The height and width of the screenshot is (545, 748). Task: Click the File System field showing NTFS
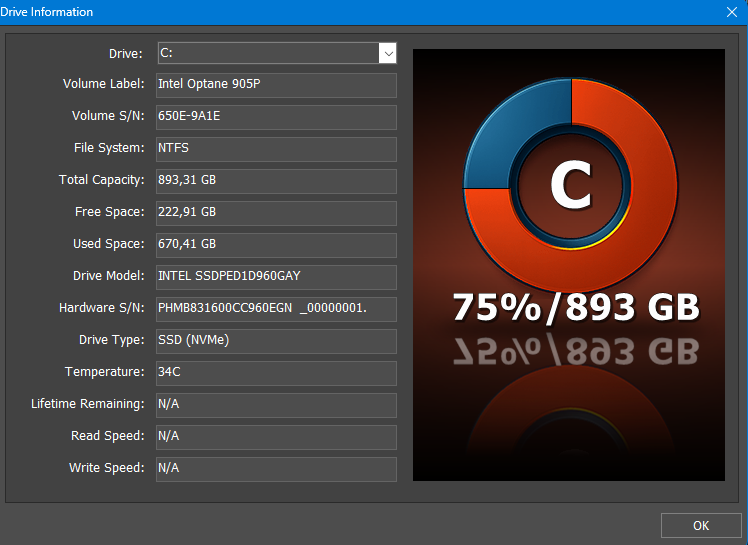click(x=276, y=149)
